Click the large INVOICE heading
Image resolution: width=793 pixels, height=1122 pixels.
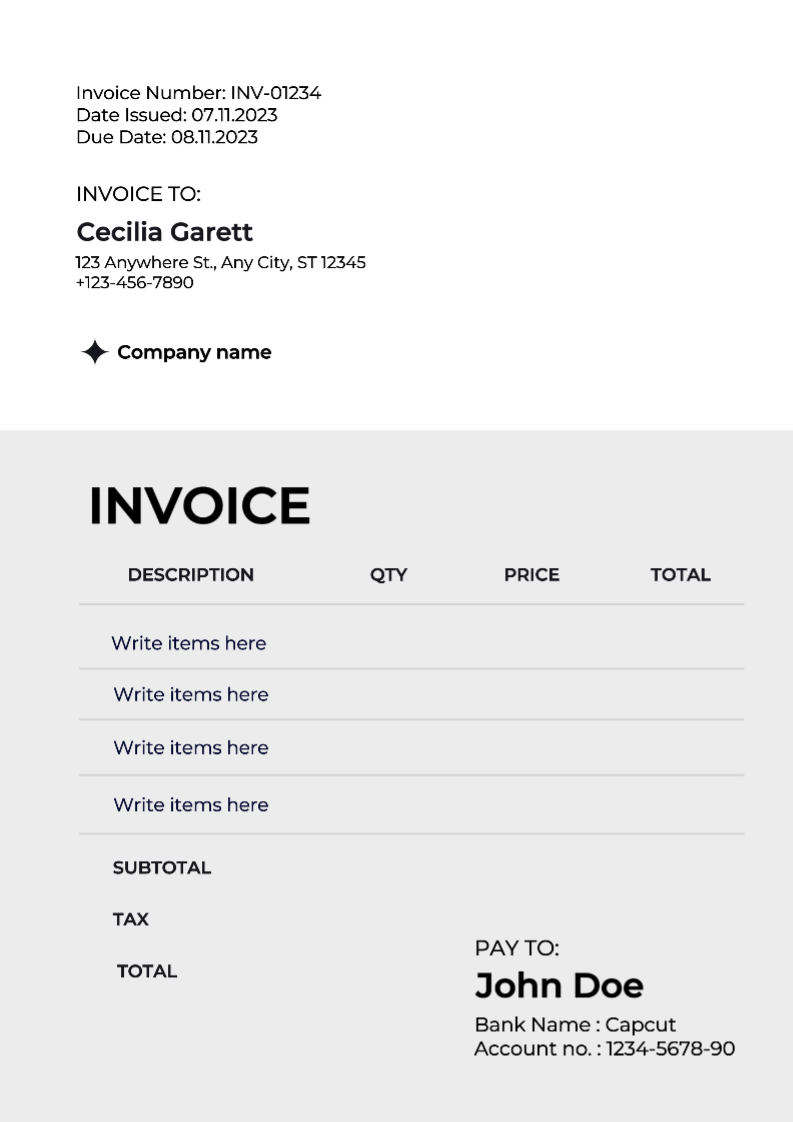199,505
